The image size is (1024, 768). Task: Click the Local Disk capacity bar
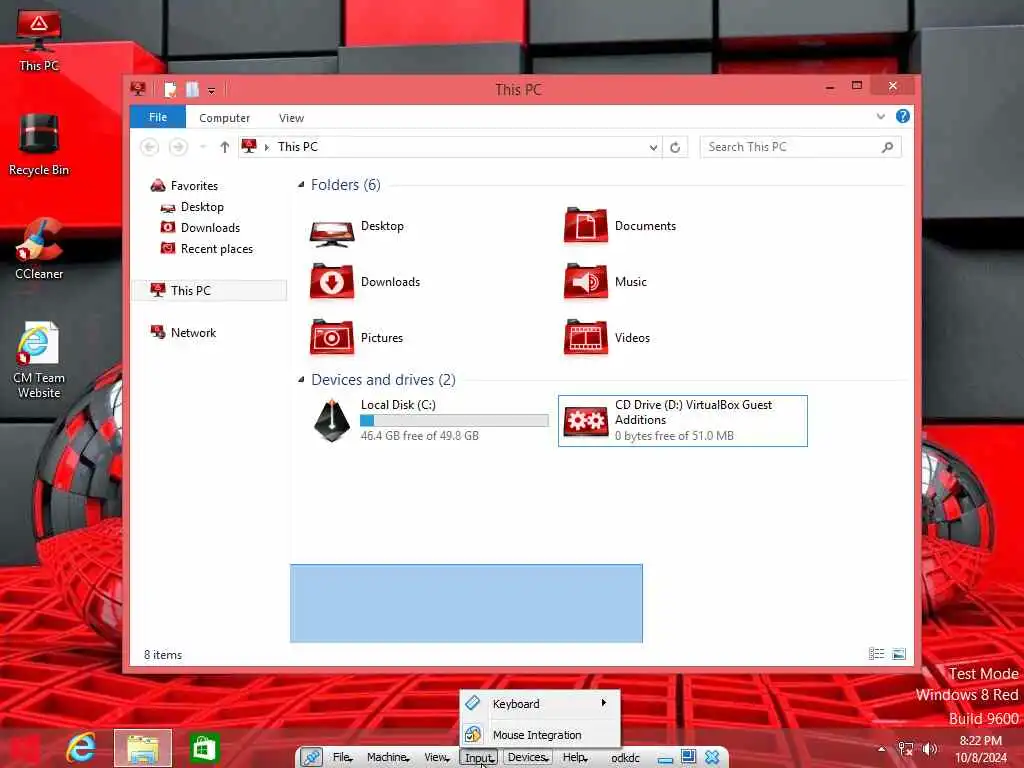pyautogui.click(x=455, y=421)
